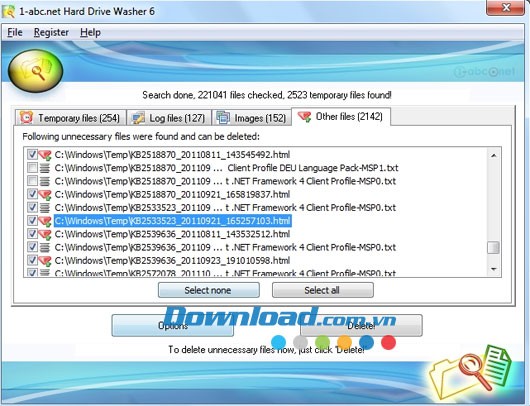
Task: Check the DEU Language Pack-MSP1.txt checkbox
Action: coord(32,168)
